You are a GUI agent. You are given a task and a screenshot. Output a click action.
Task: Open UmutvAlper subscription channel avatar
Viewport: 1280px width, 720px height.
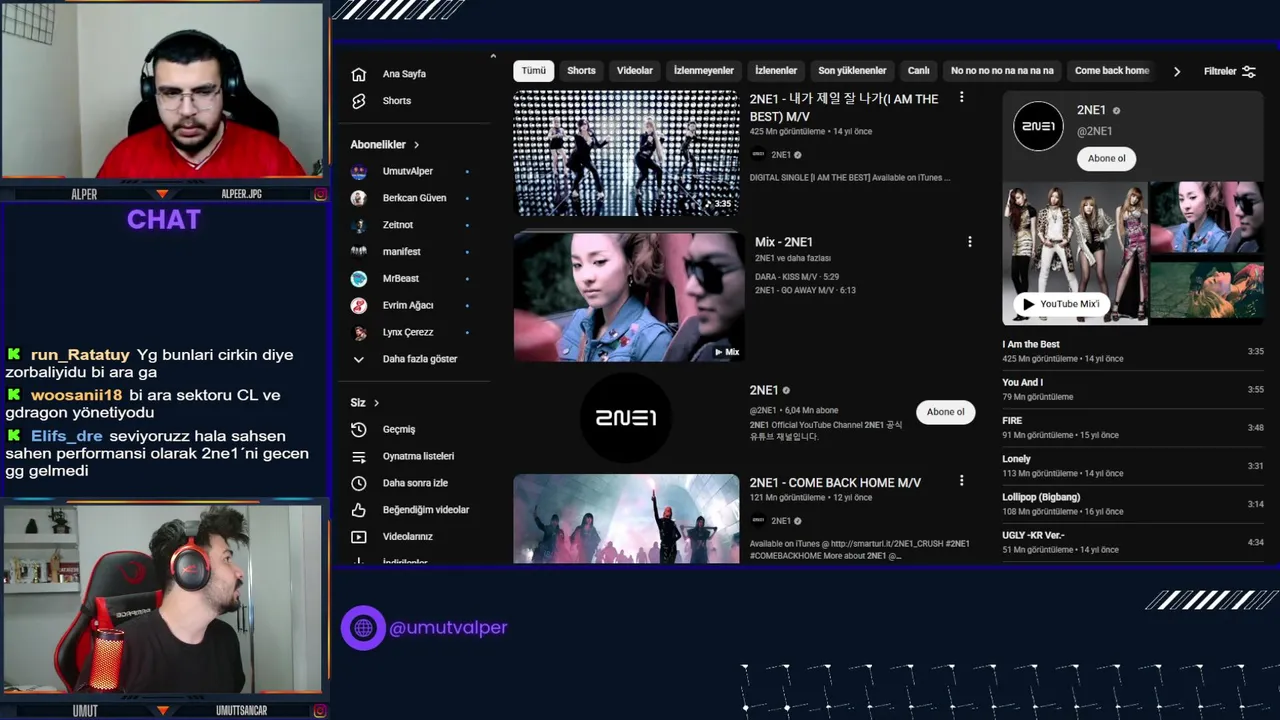point(359,171)
